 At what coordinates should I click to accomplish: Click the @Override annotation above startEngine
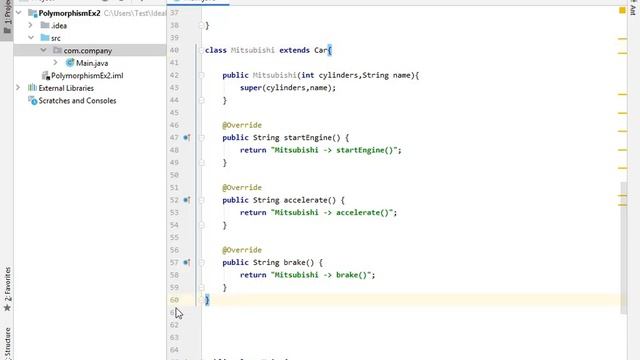pos(242,125)
